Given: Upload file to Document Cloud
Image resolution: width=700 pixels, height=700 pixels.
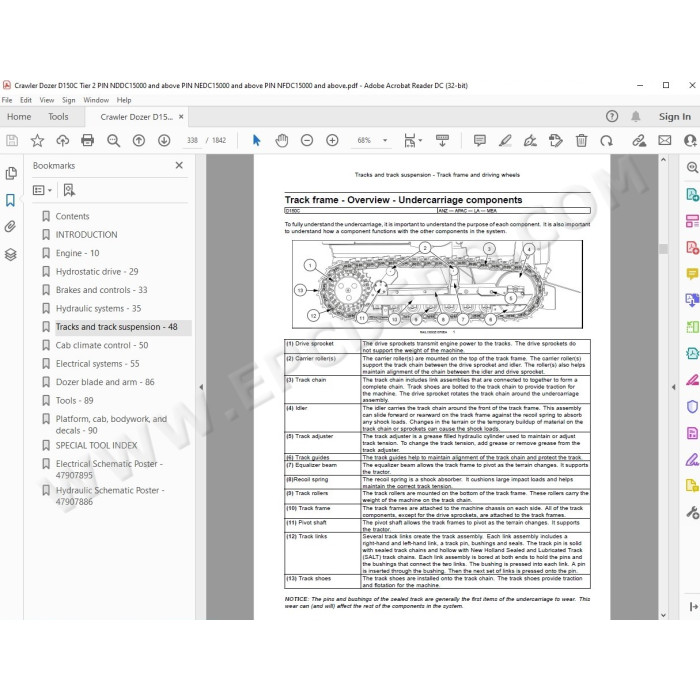Looking at the screenshot, I should pyautogui.click(x=62, y=141).
